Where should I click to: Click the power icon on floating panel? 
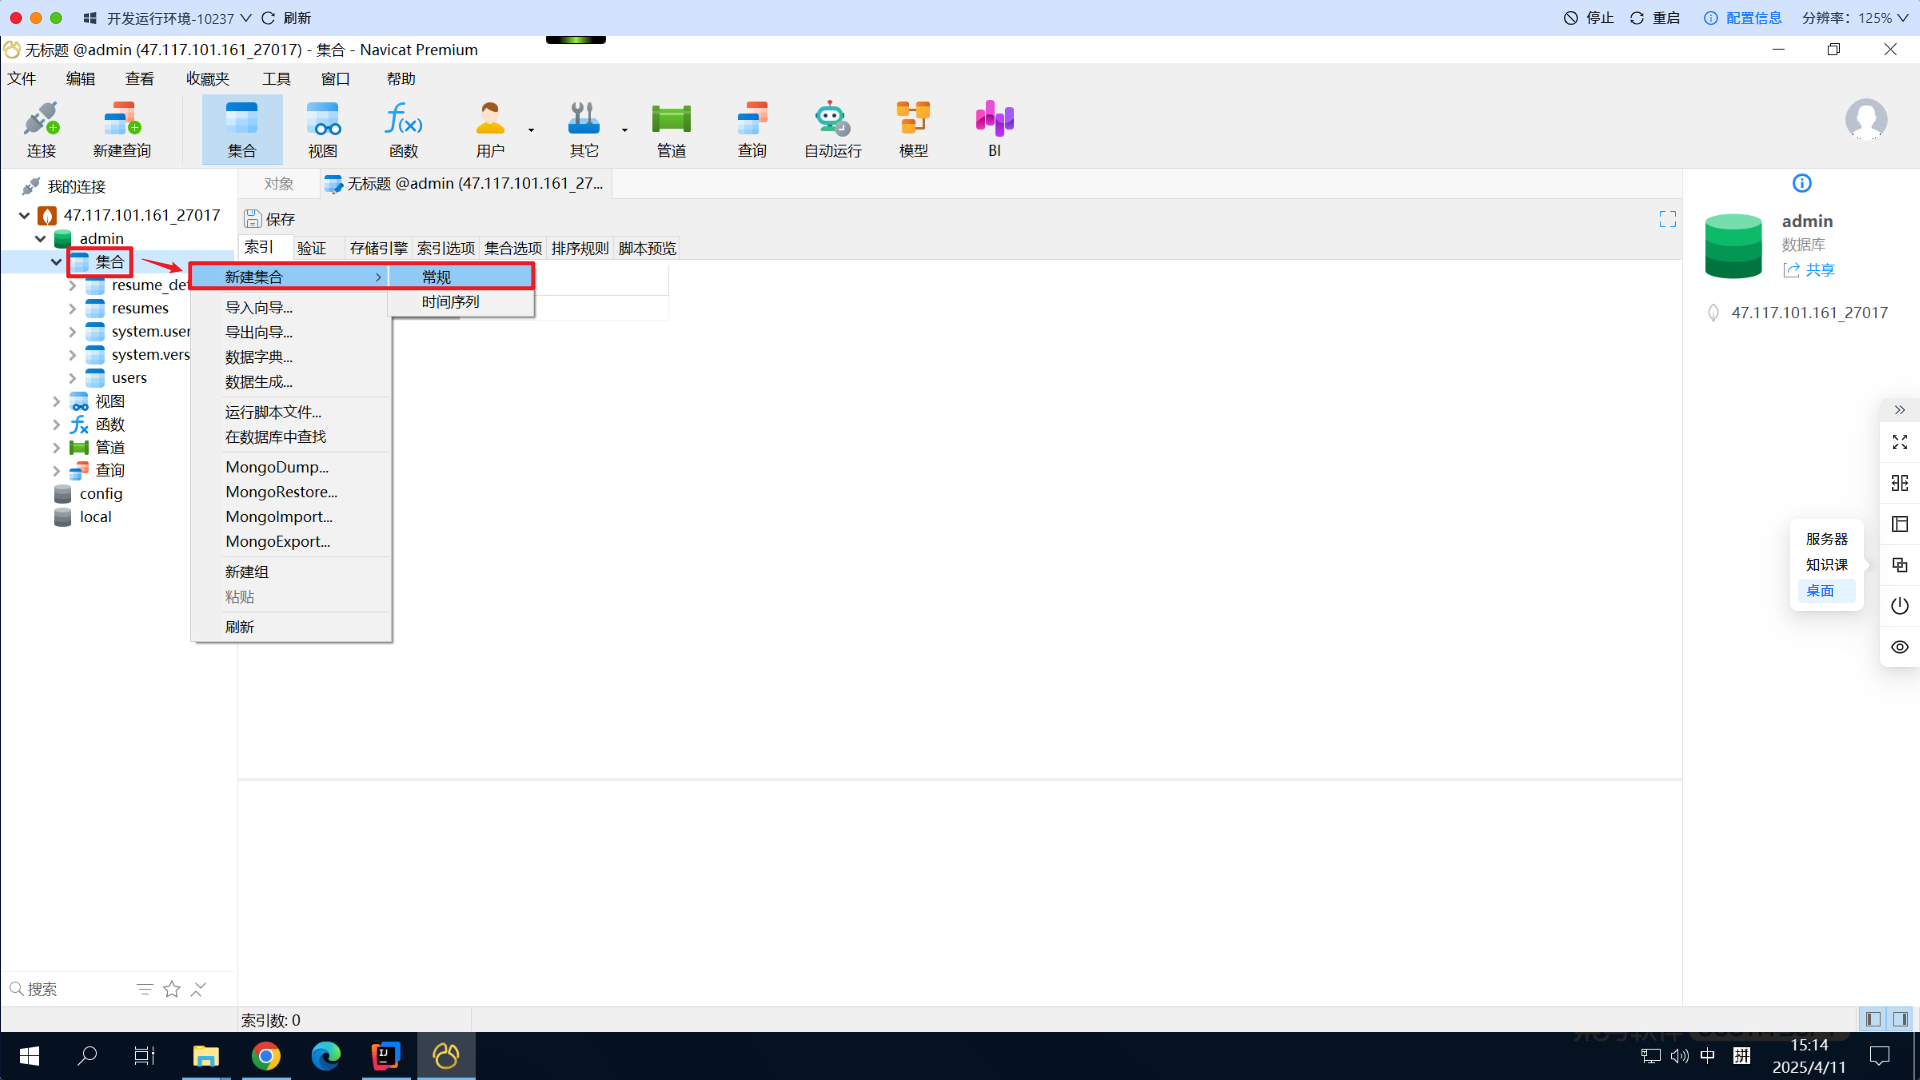pyautogui.click(x=1900, y=606)
